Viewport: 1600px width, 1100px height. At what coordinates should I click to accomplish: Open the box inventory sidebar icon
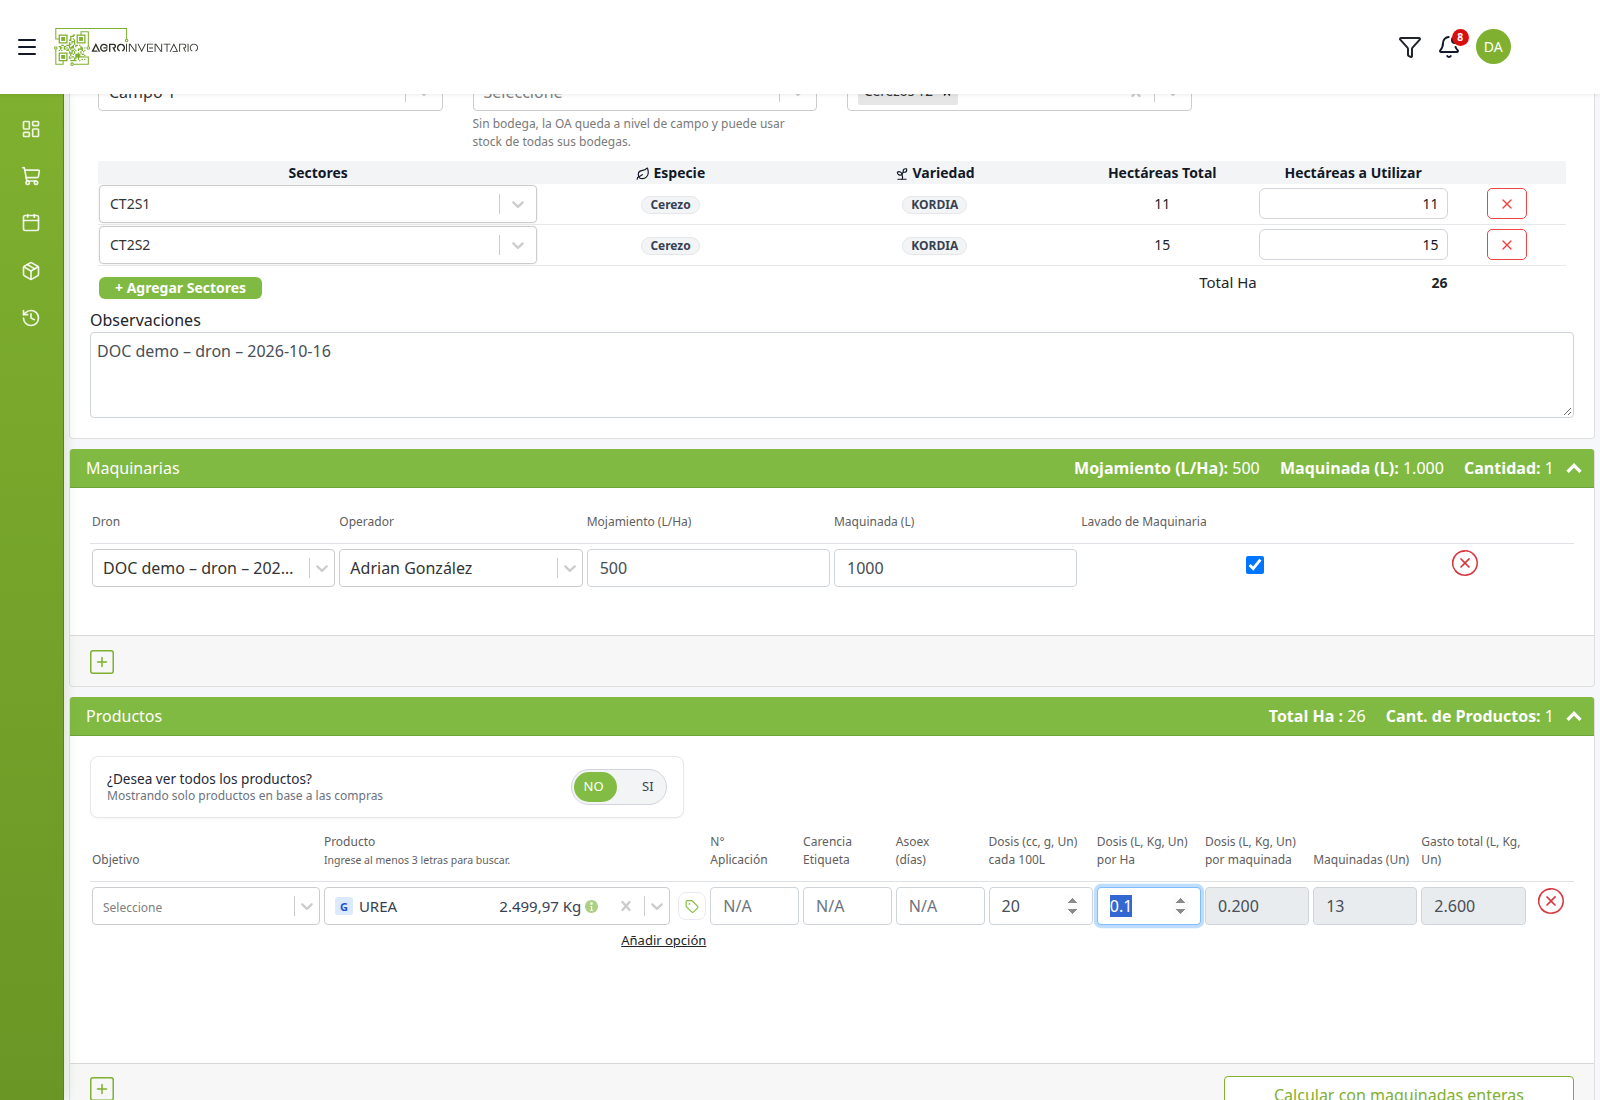tap(31, 271)
